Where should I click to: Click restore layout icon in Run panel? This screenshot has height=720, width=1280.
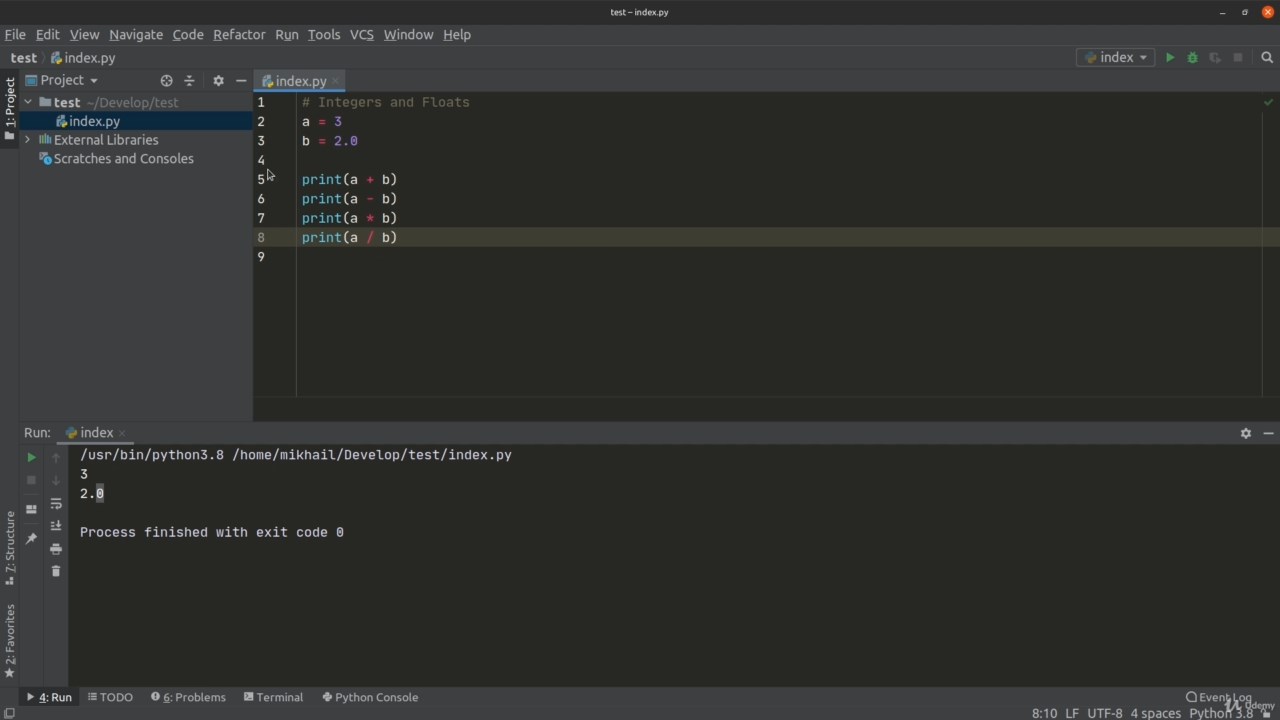[31, 509]
